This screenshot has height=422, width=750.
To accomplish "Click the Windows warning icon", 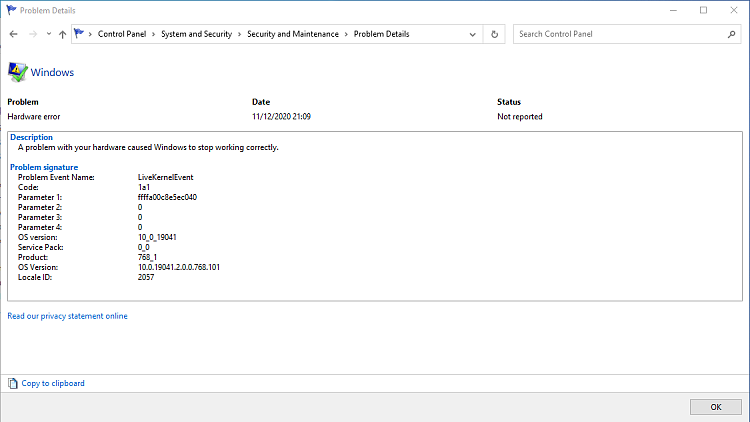I will (17, 72).
